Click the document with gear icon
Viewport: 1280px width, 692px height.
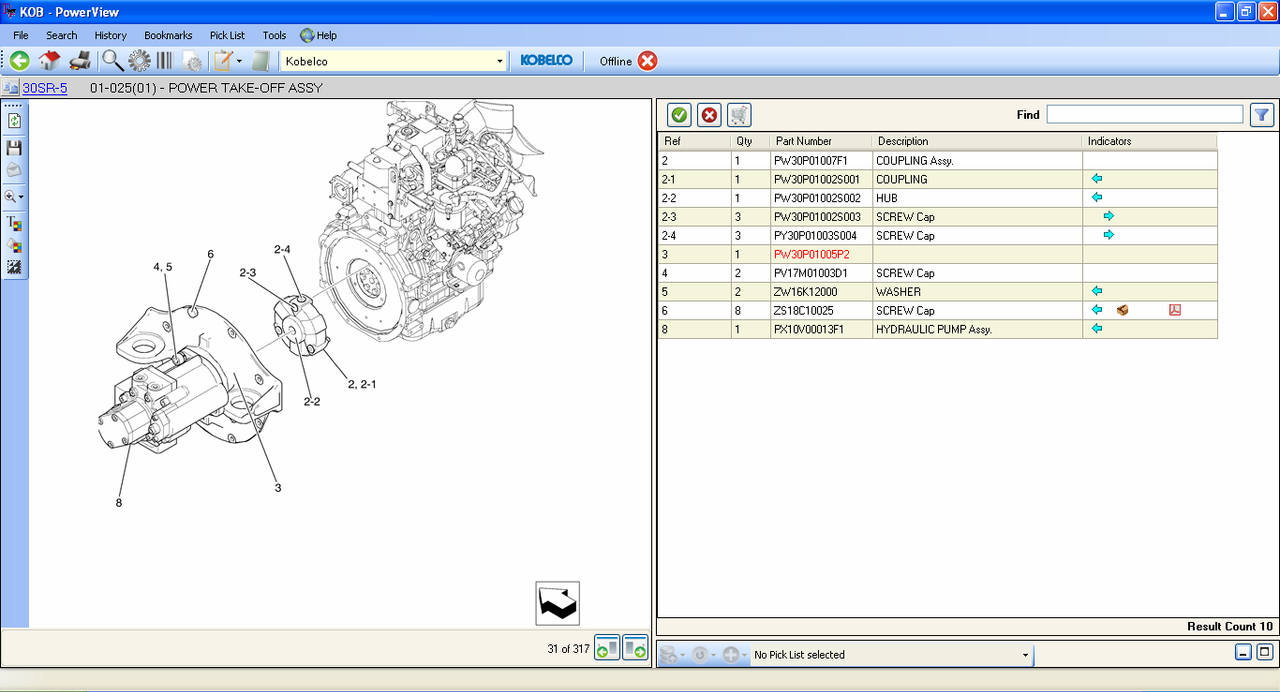pyautogui.click(x=192, y=62)
